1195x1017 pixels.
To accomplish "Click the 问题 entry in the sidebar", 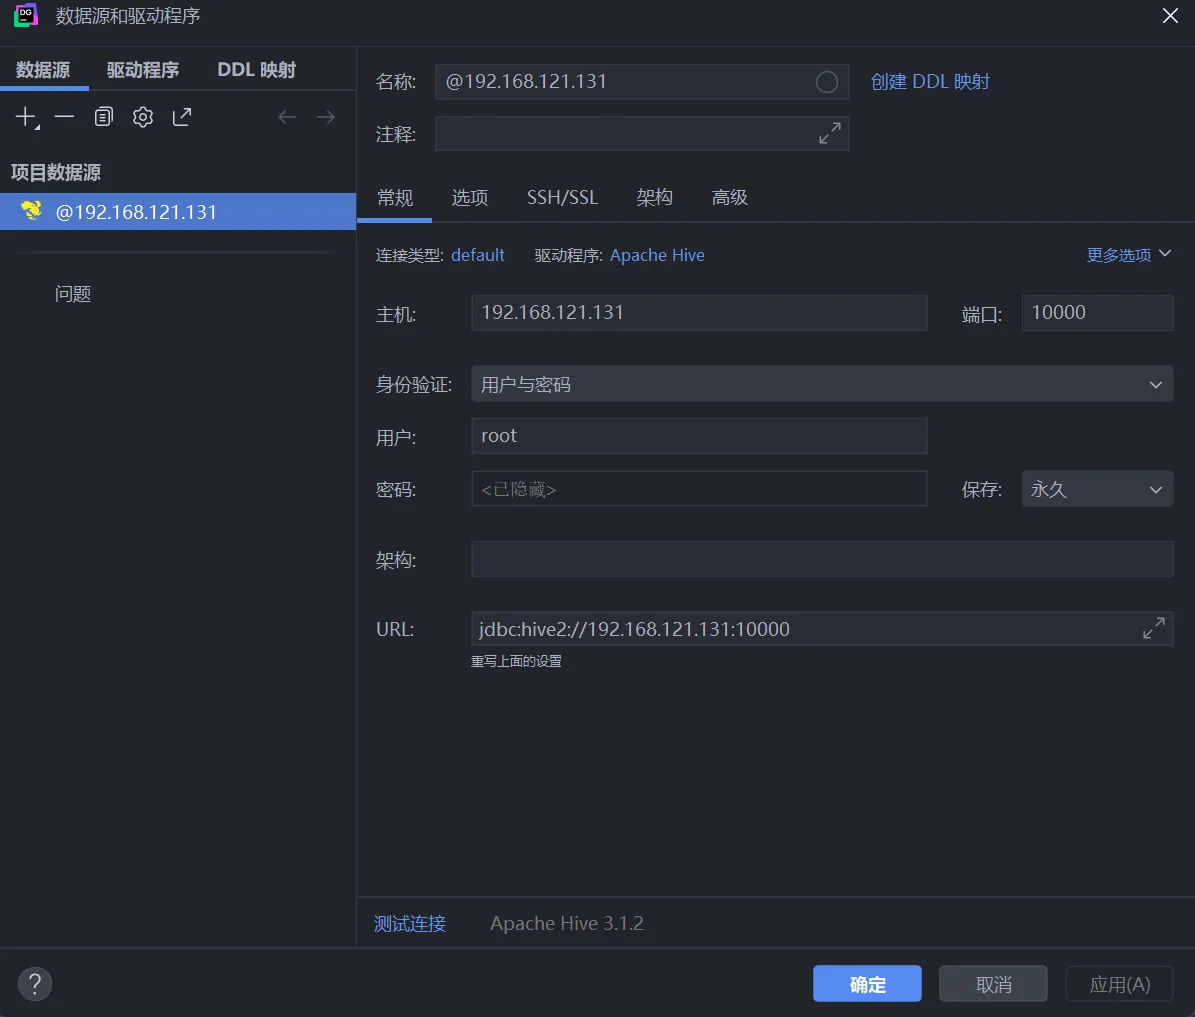I will pyautogui.click(x=73, y=294).
